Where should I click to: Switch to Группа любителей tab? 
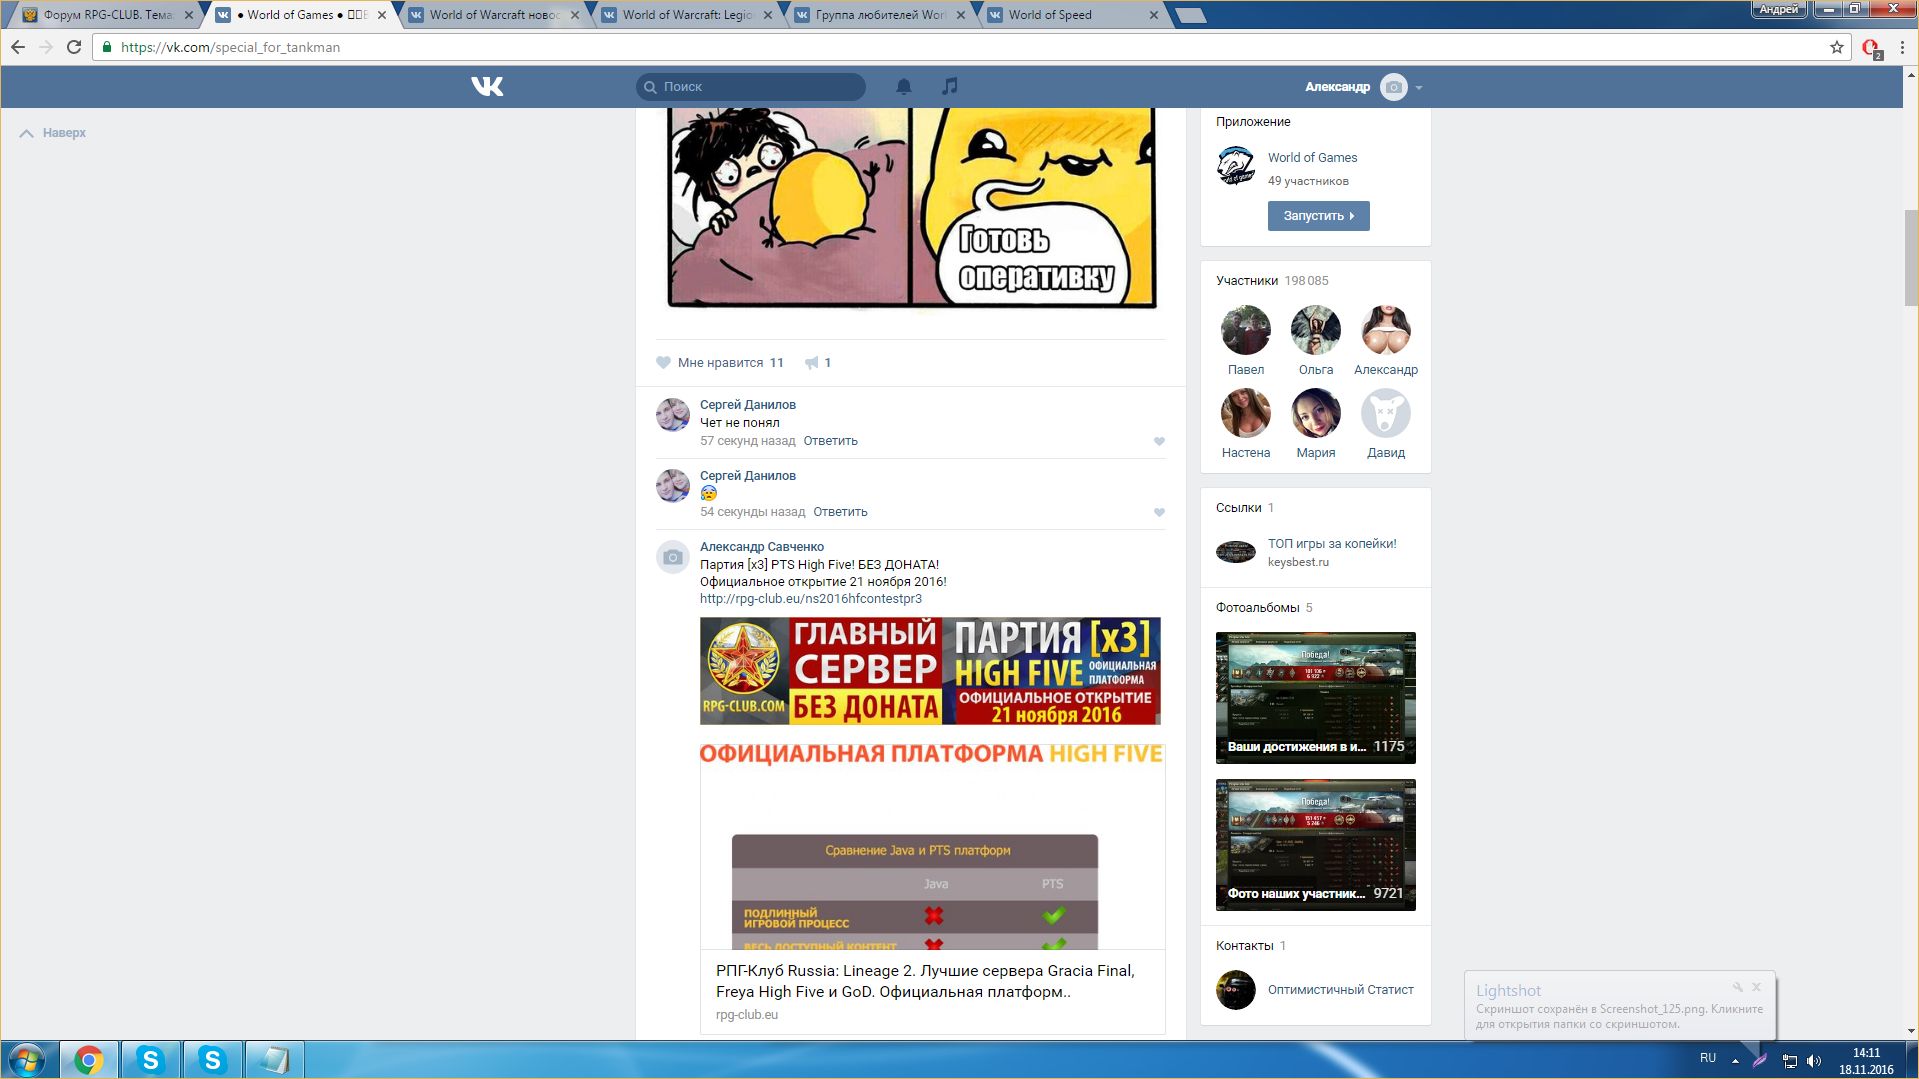pyautogui.click(x=880, y=15)
